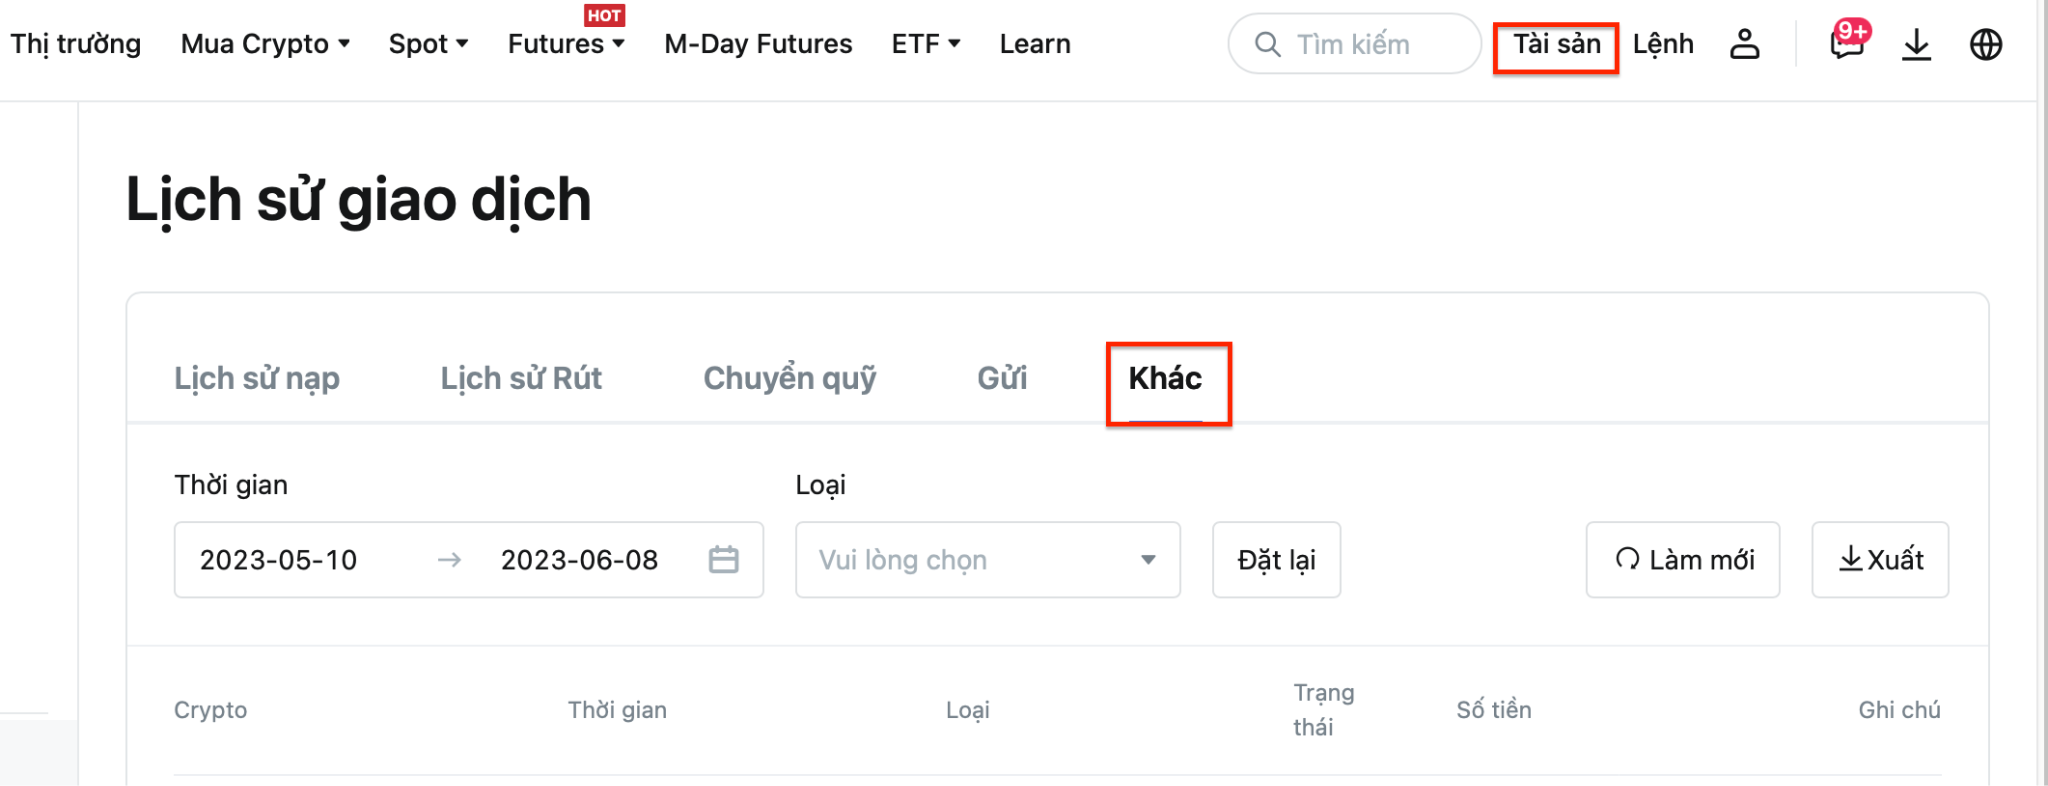Open the Futures dropdown menu
The height and width of the screenshot is (786, 2048).
[565, 44]
